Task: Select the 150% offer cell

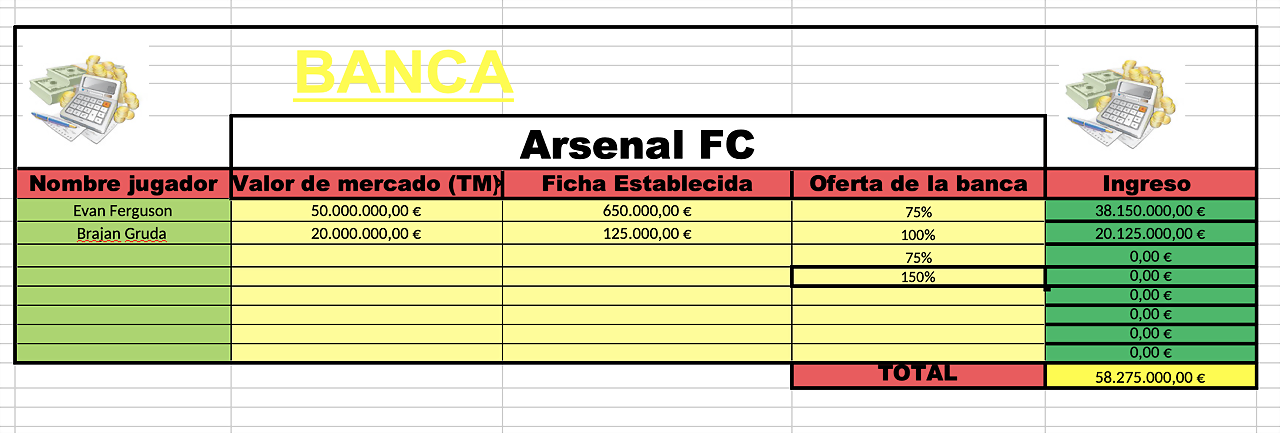Action: pyautogui.click(x=918, y=277)
